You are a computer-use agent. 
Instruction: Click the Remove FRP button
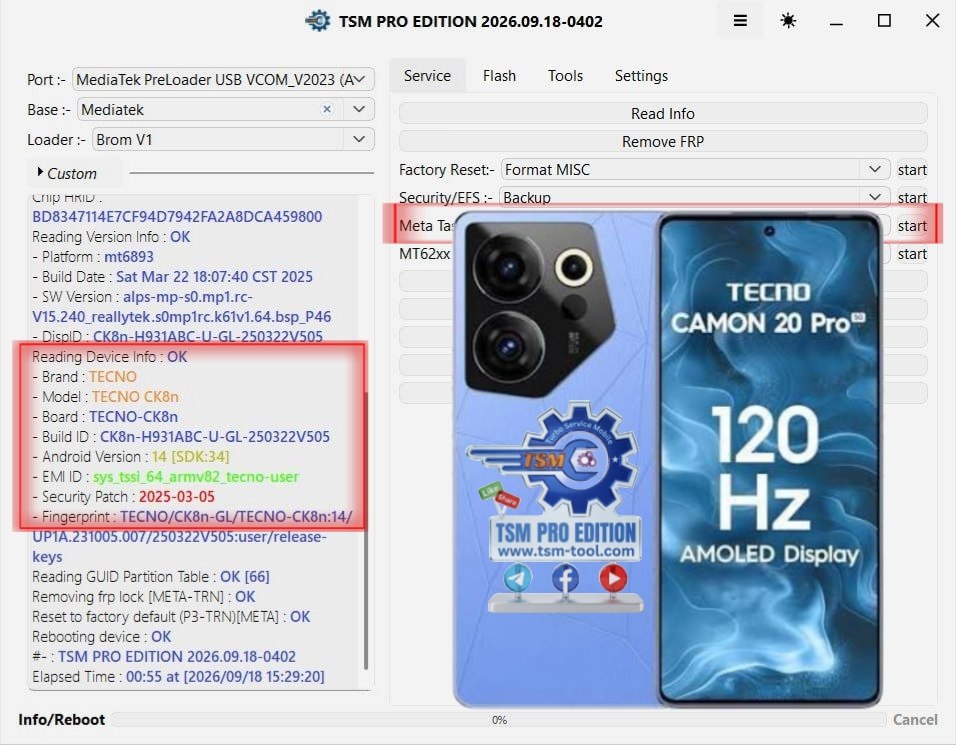click(x=663, y=141)
